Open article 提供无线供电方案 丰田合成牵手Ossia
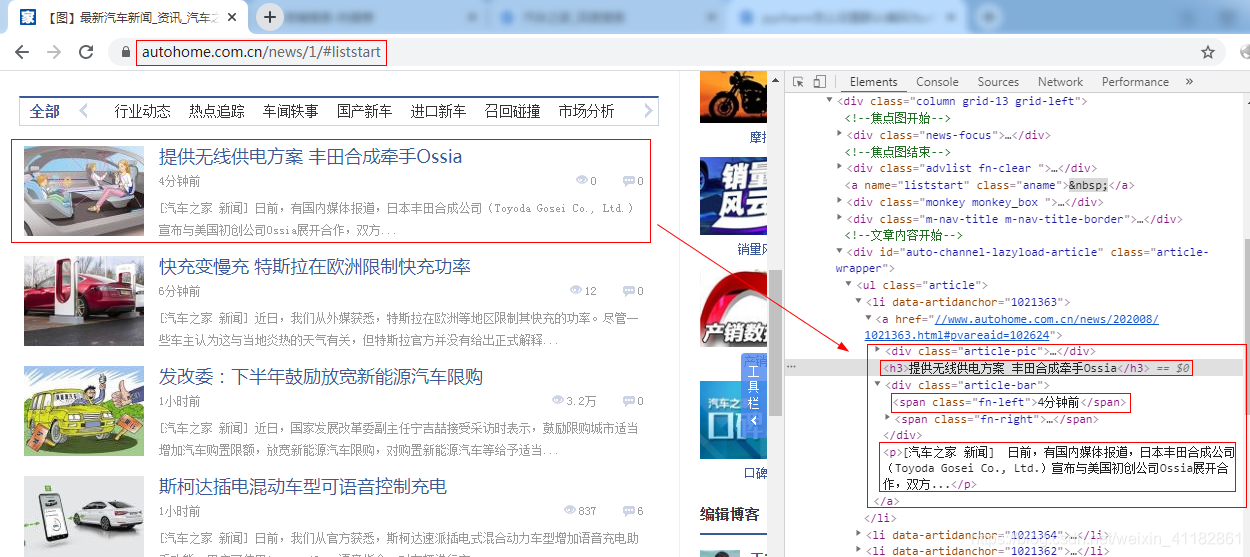 click(310, 157)
